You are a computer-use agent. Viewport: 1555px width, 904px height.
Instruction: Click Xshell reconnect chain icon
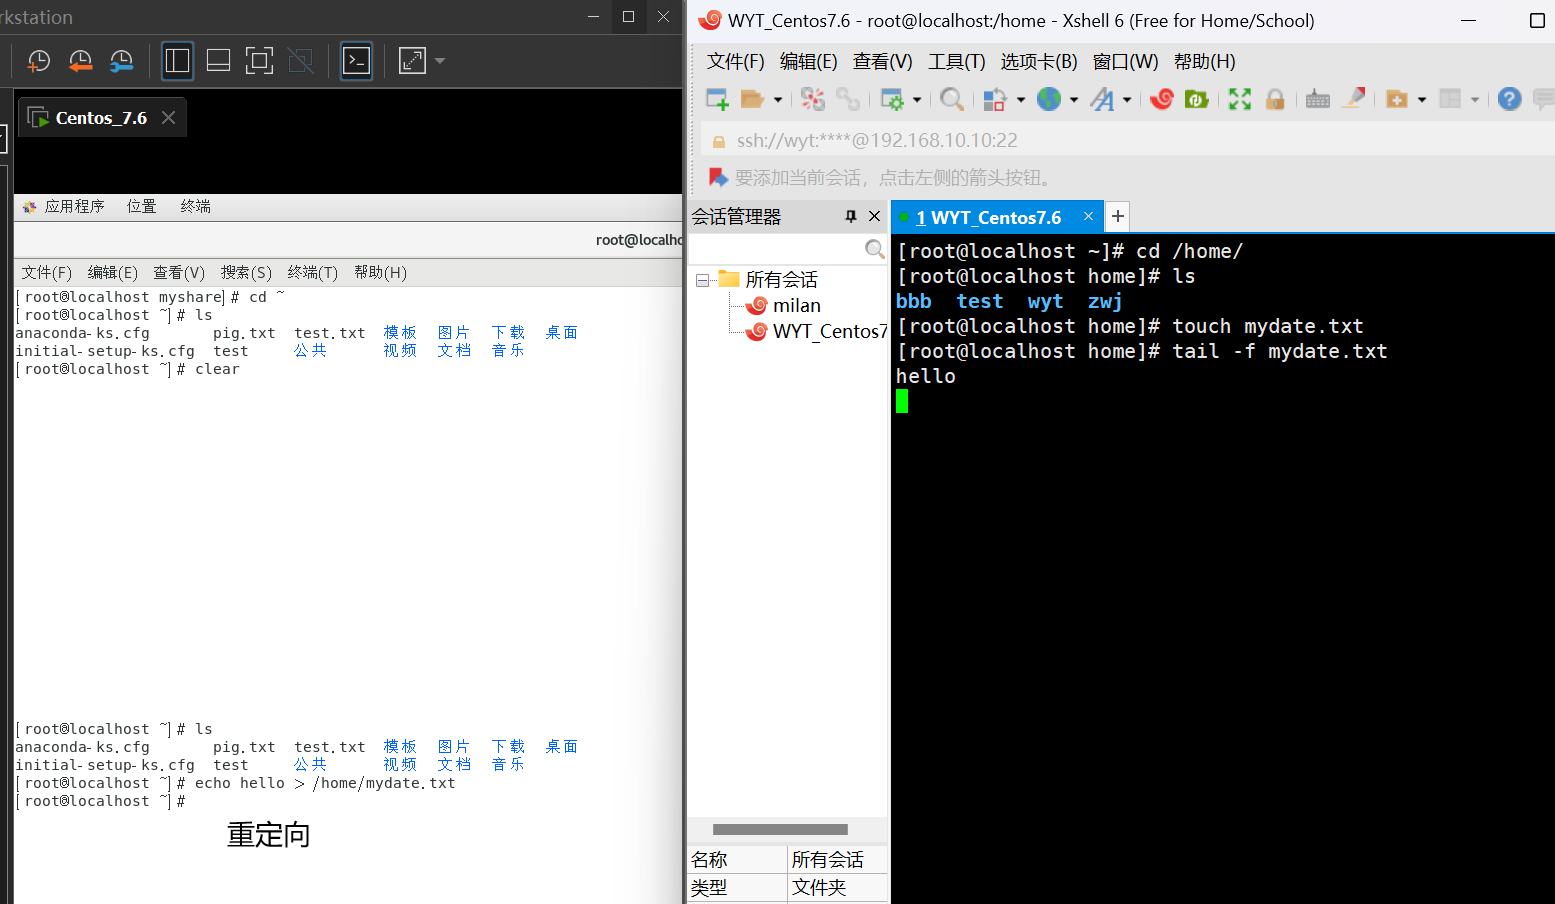click(x=848, y=99)
